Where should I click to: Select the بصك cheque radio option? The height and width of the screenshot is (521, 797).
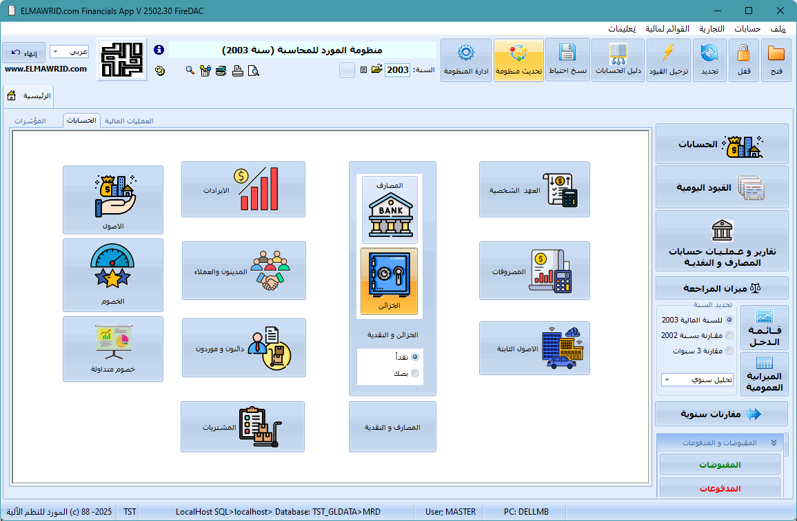(x=415, y=373)
